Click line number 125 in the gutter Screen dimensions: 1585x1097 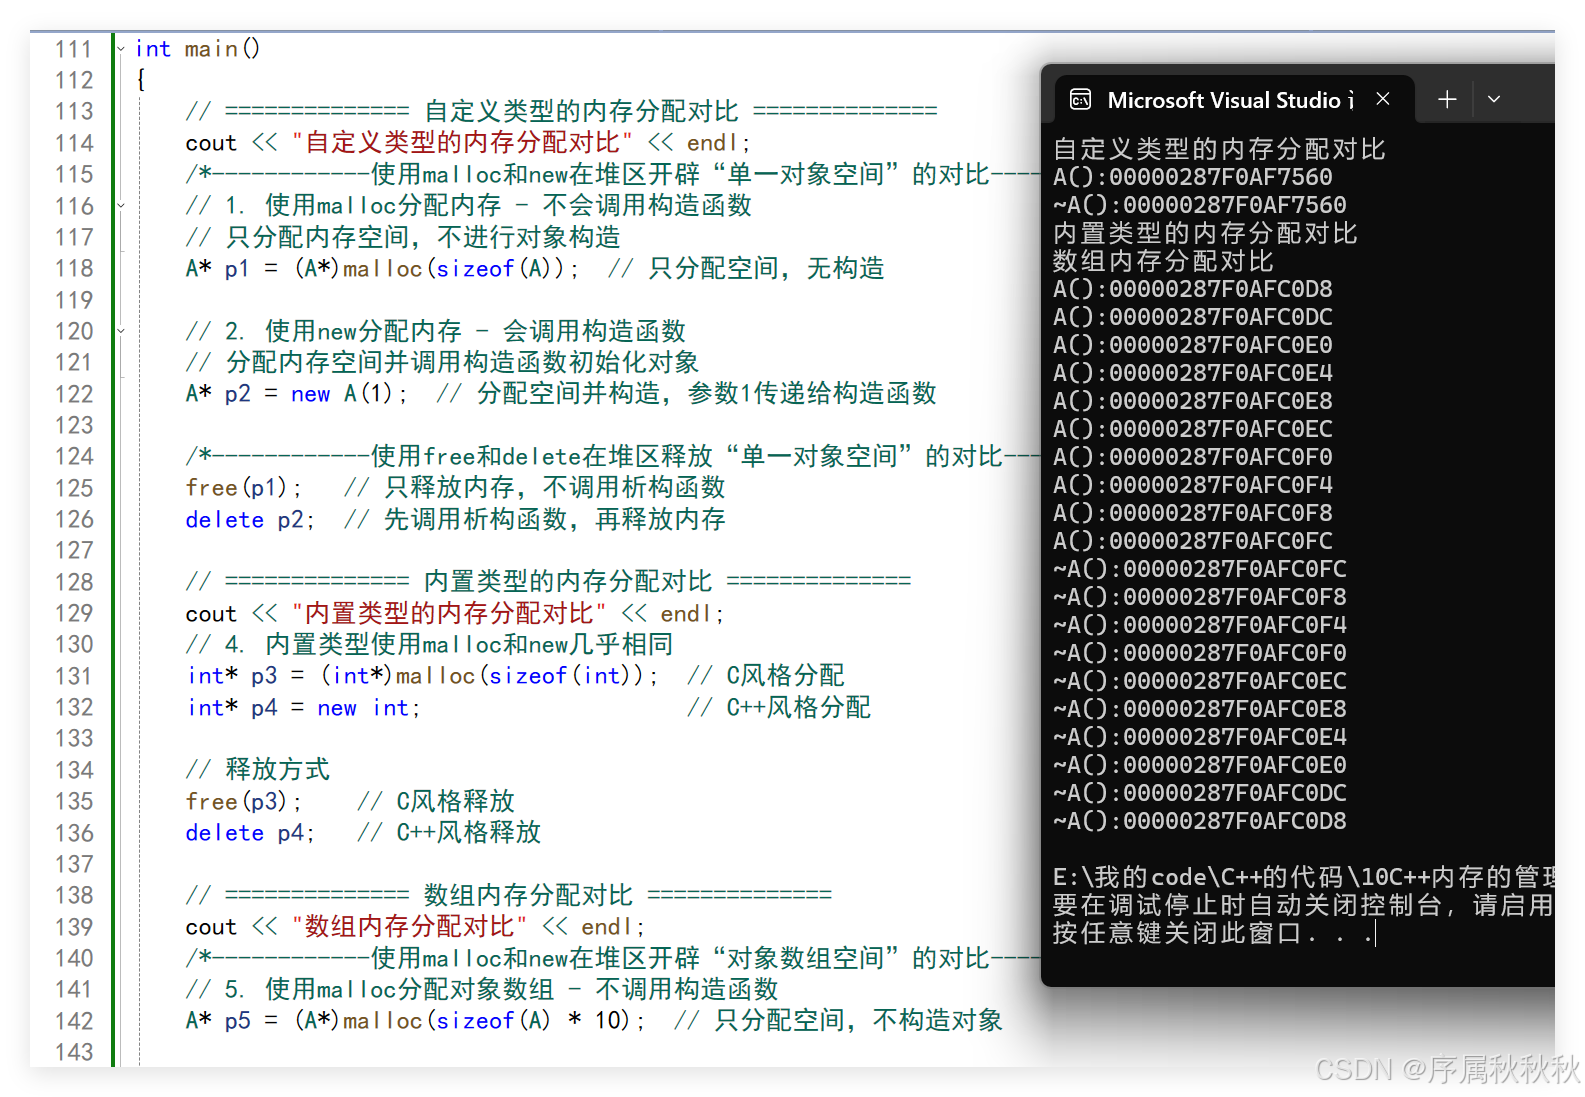point(74,487)
